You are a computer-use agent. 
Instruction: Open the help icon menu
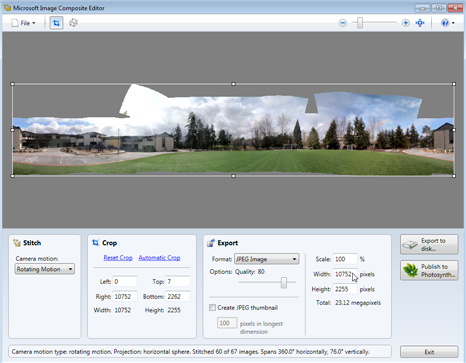[x=447, y=23]
